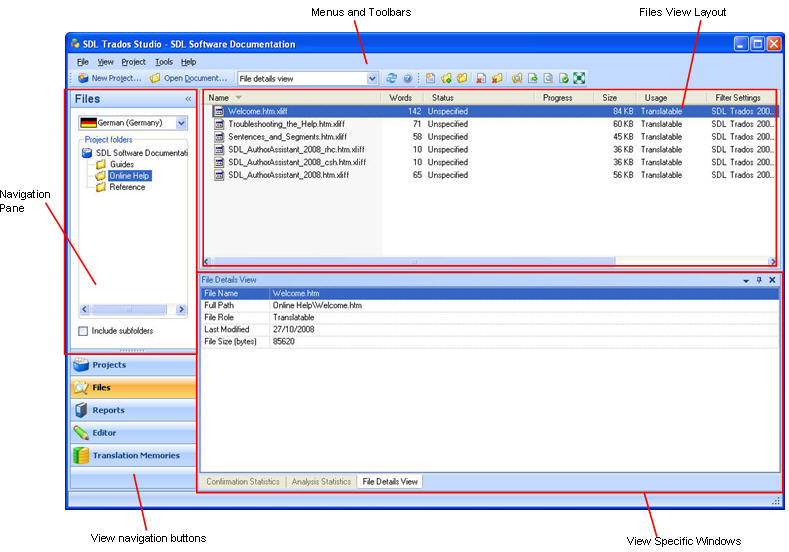Open the Help menu
This screenshot has width=789, height=552.
tap(188, 62)
